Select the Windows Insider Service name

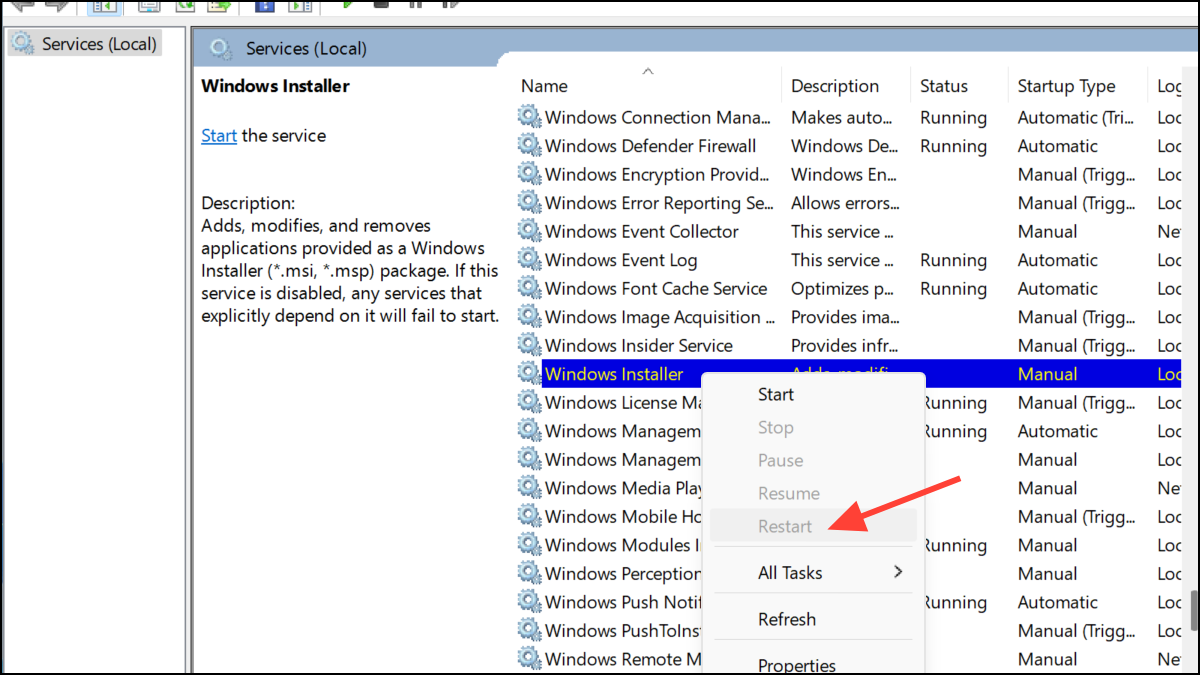(638, 345)
